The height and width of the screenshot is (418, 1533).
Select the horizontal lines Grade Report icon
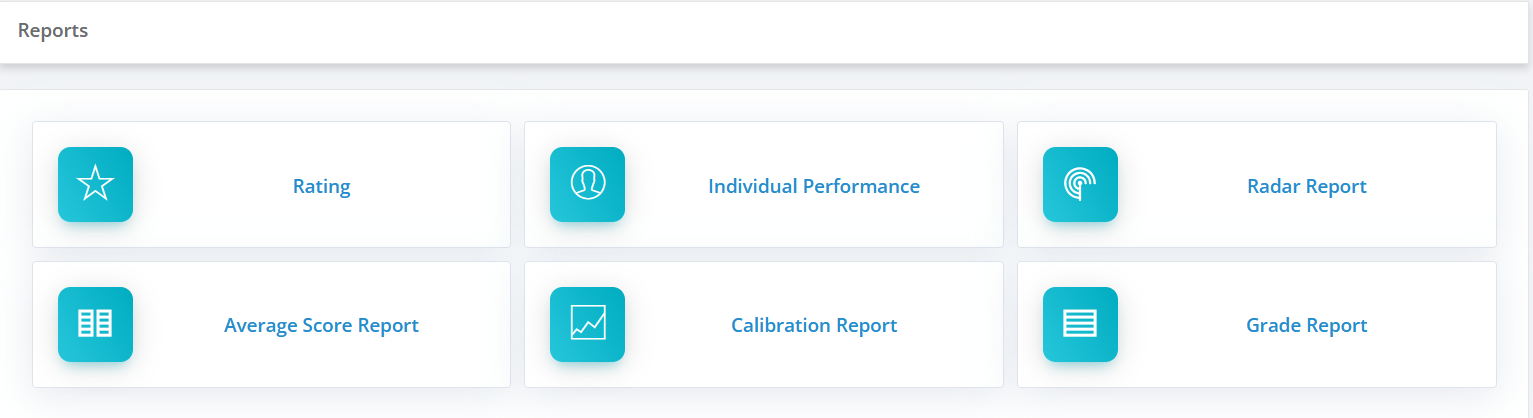tap(1080, 324)
